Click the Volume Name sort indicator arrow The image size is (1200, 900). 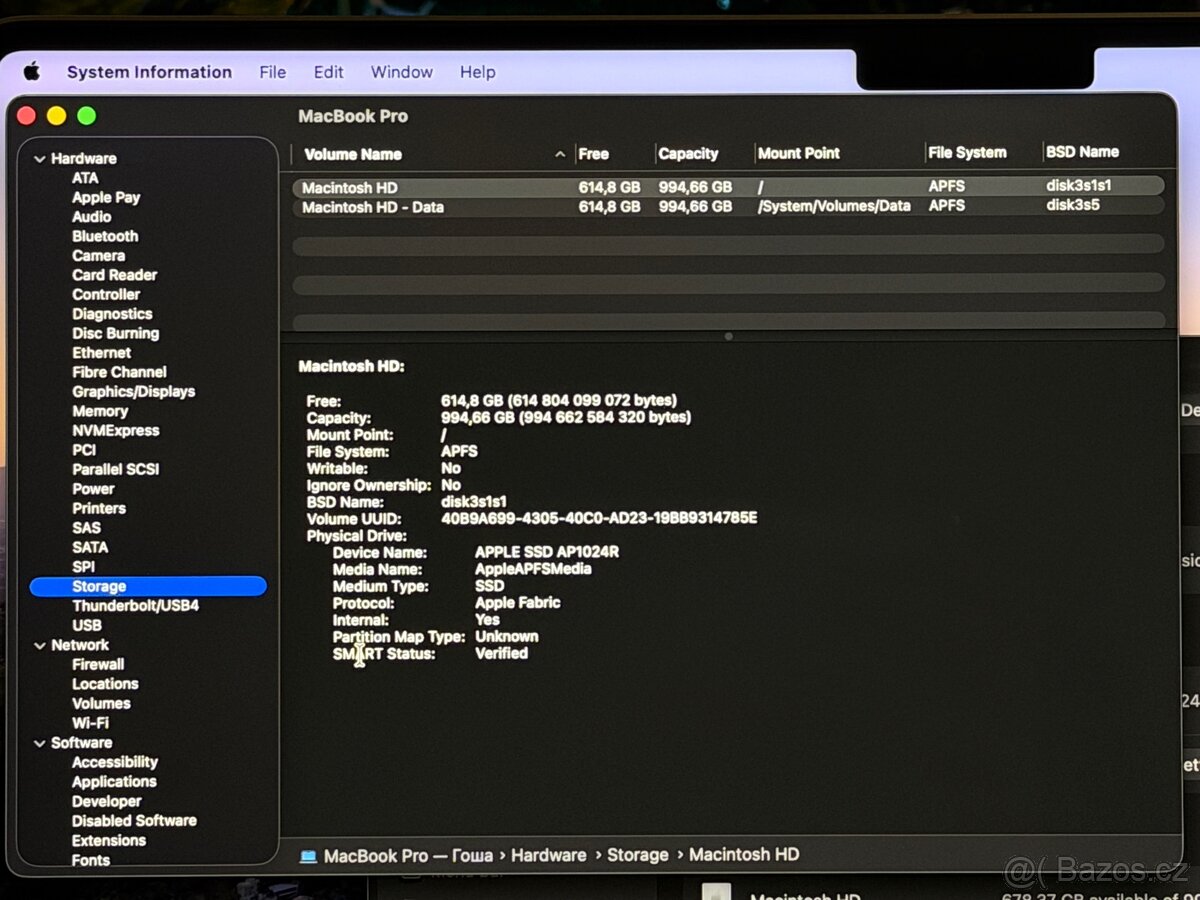(x=560, y=154)
